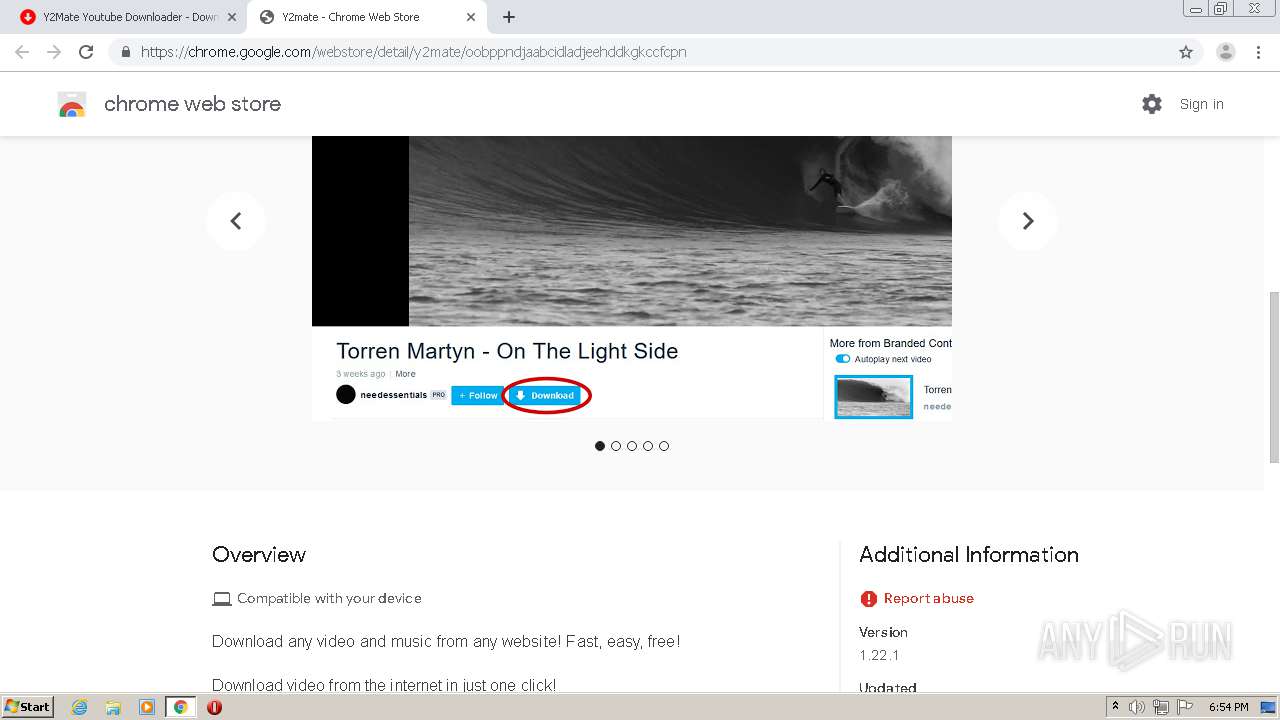Viewport: 1280px width, 720px height.
Task: Launch Internet Explorer from the taskbar
Action: [80, 707]
